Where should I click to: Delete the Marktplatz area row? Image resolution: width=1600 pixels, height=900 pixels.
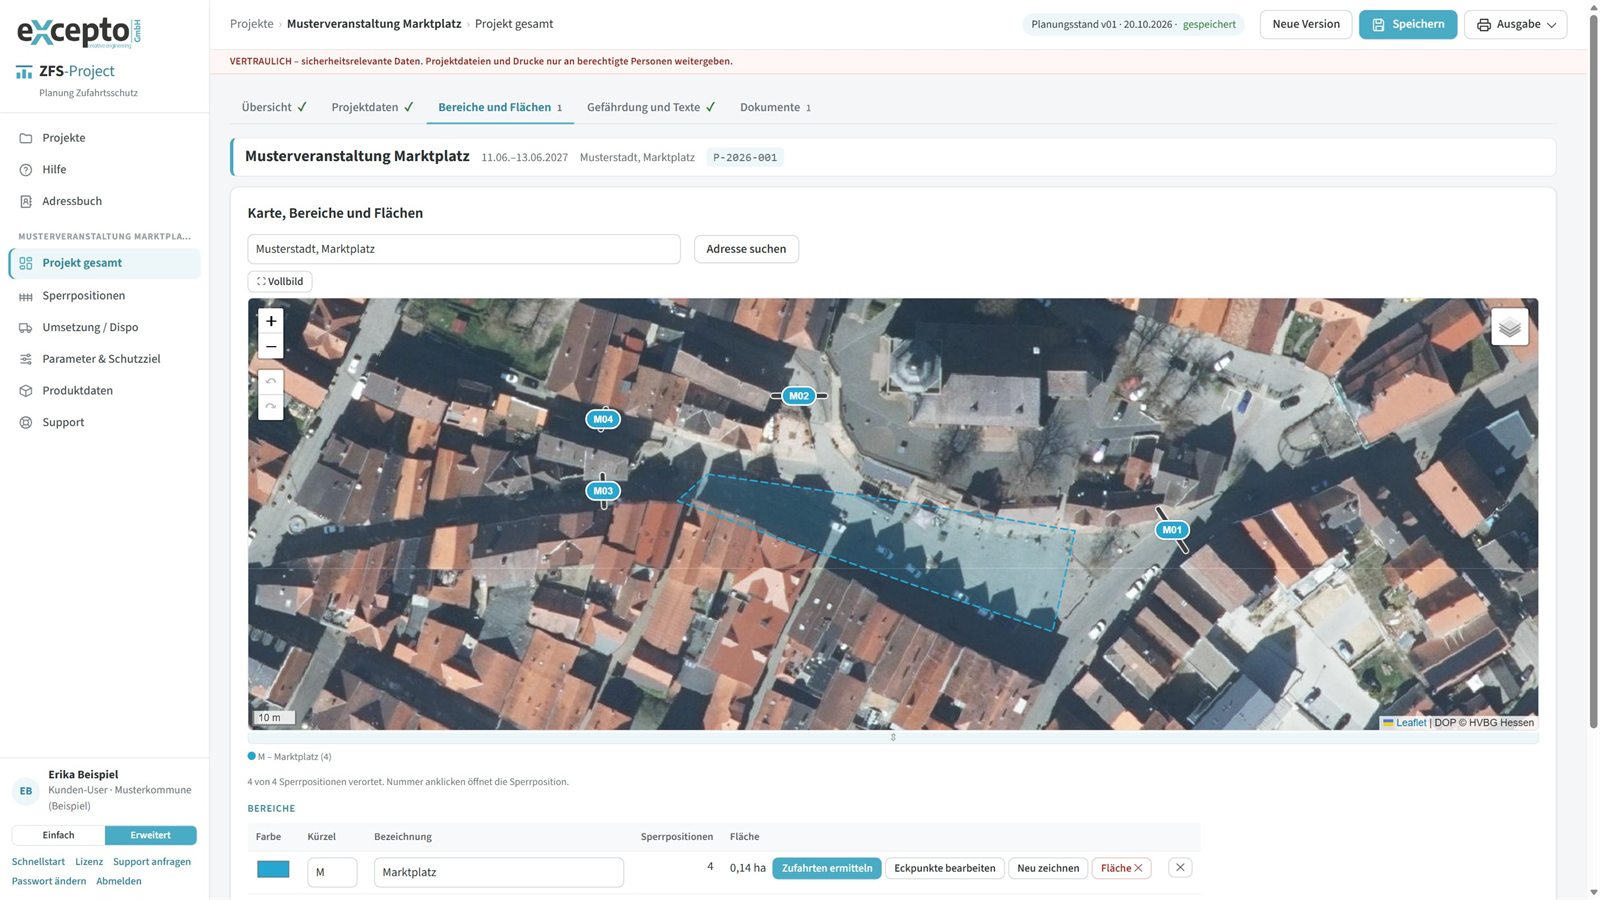[1180, 868]
